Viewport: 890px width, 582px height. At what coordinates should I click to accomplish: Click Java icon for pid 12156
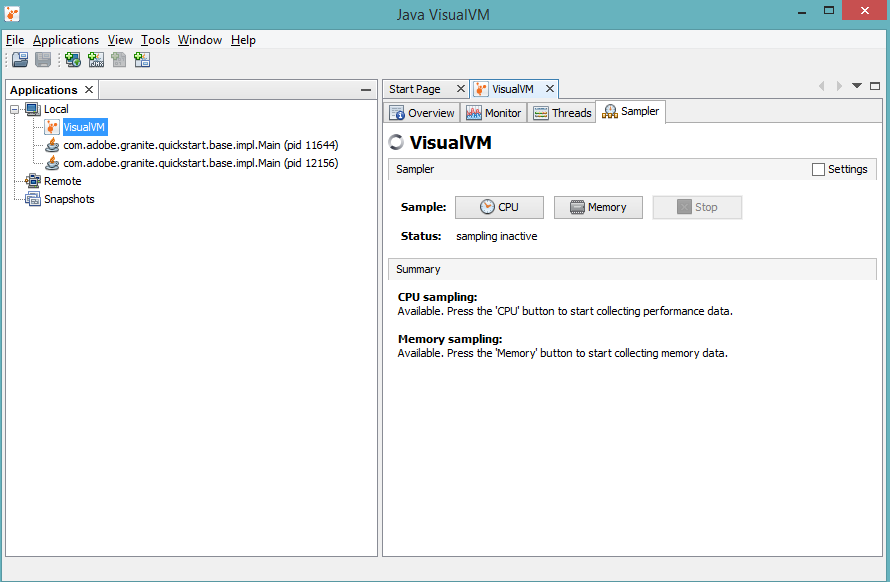coord(52,164)
